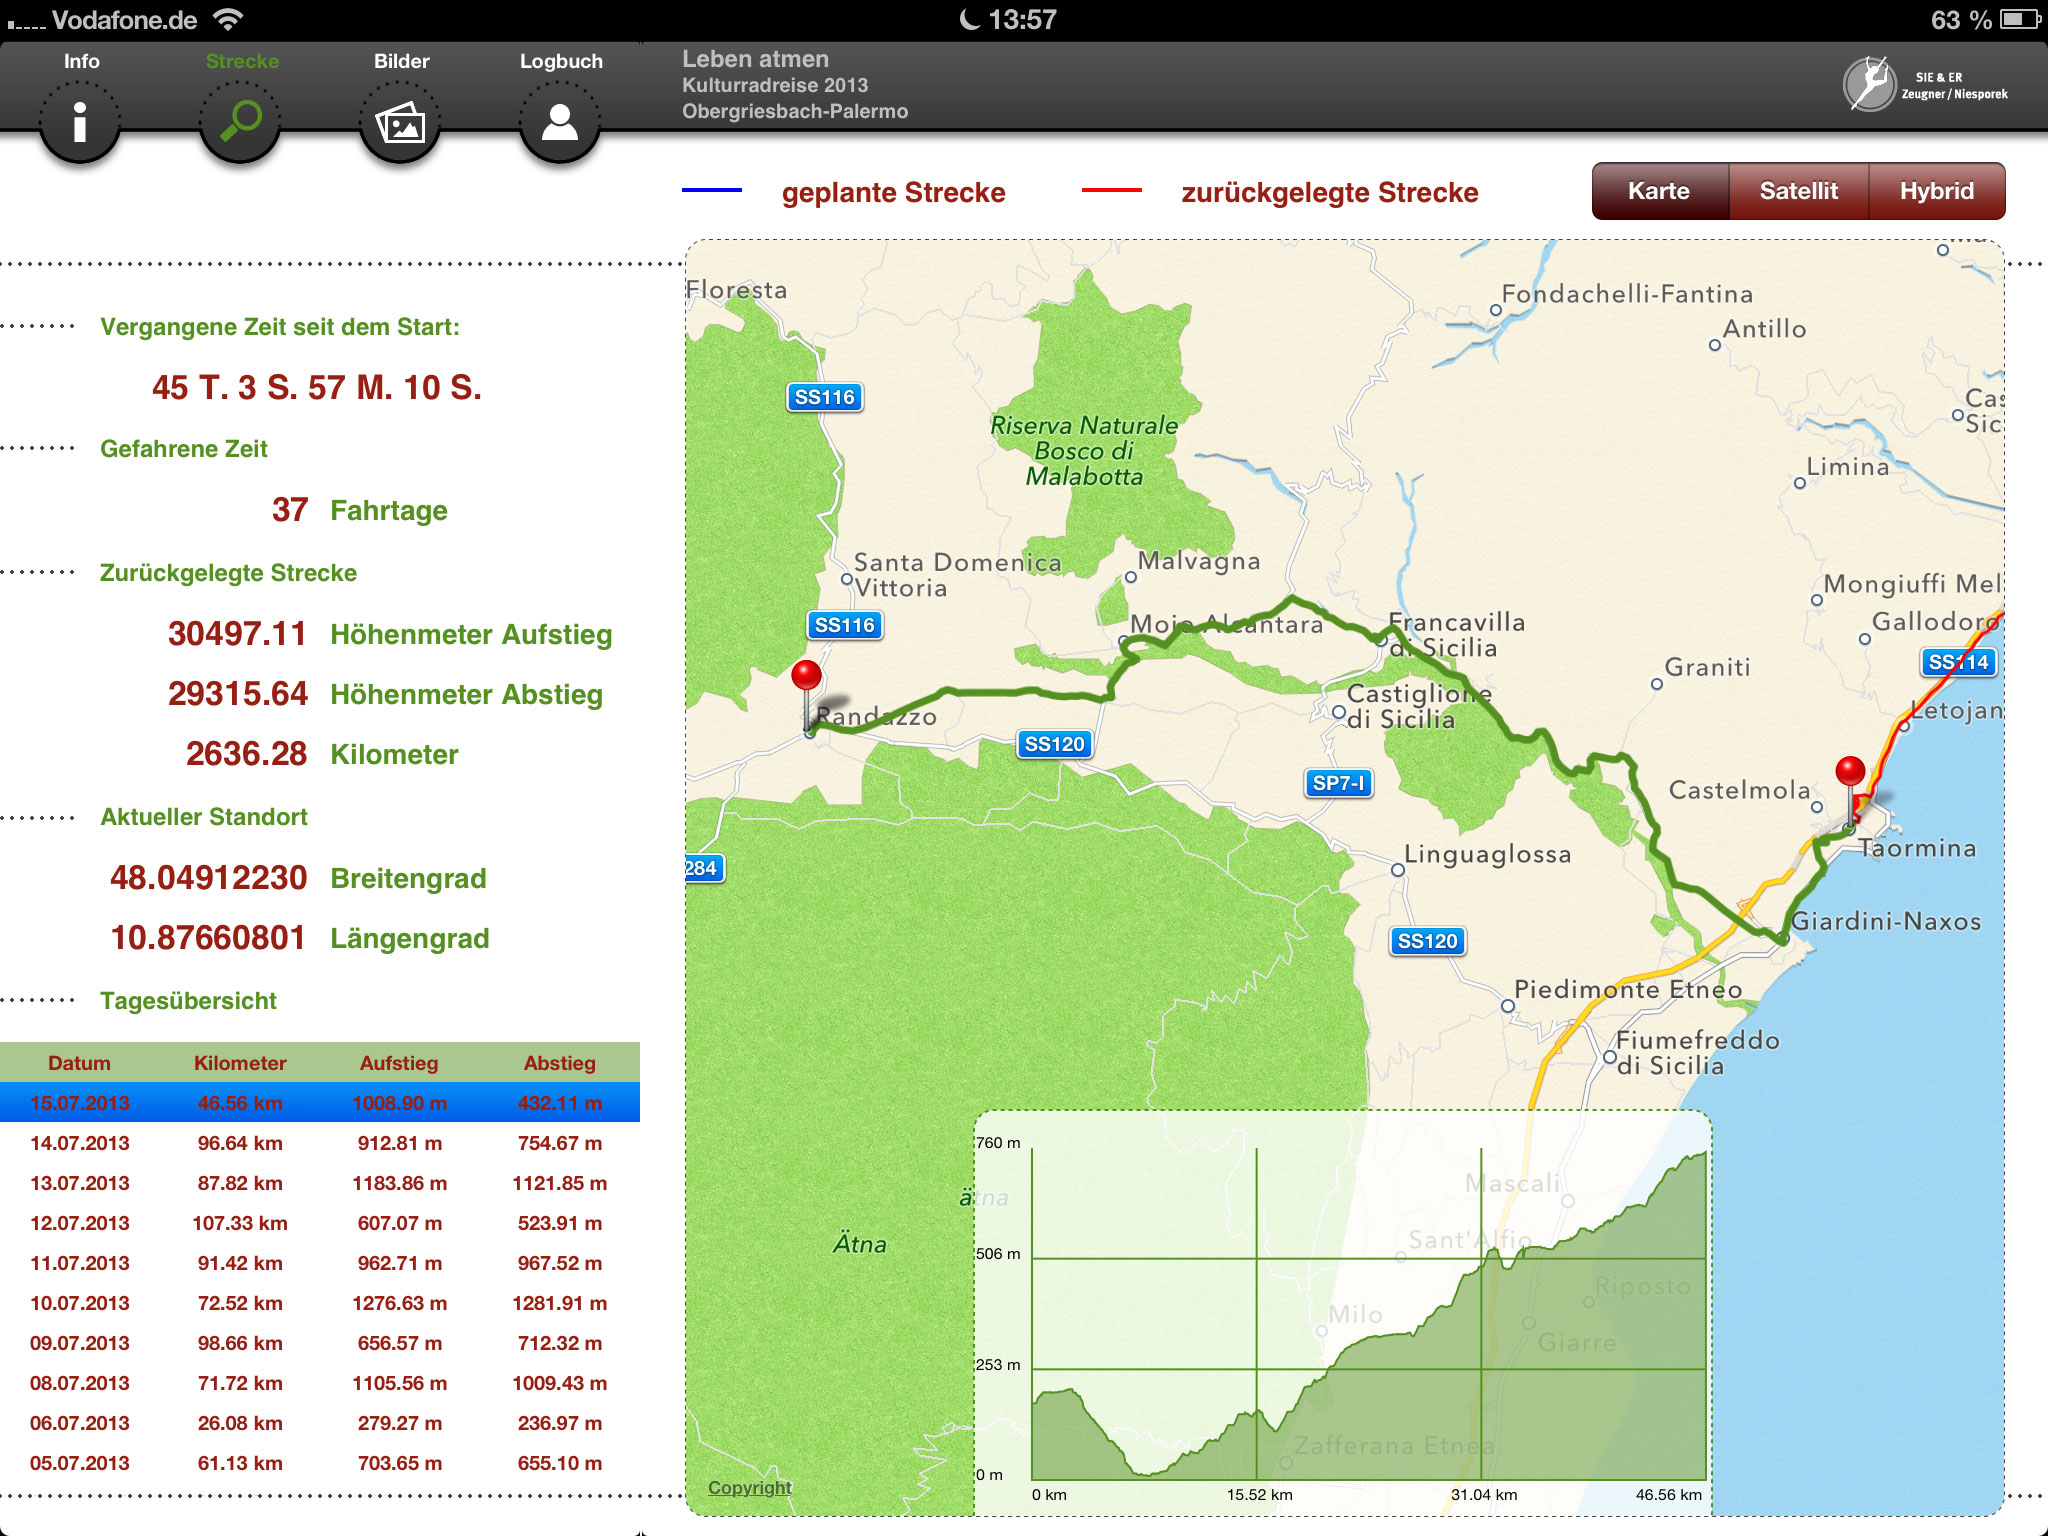Select the Strecke magnifier icon

pyautogui.click(x=240, y=122)
